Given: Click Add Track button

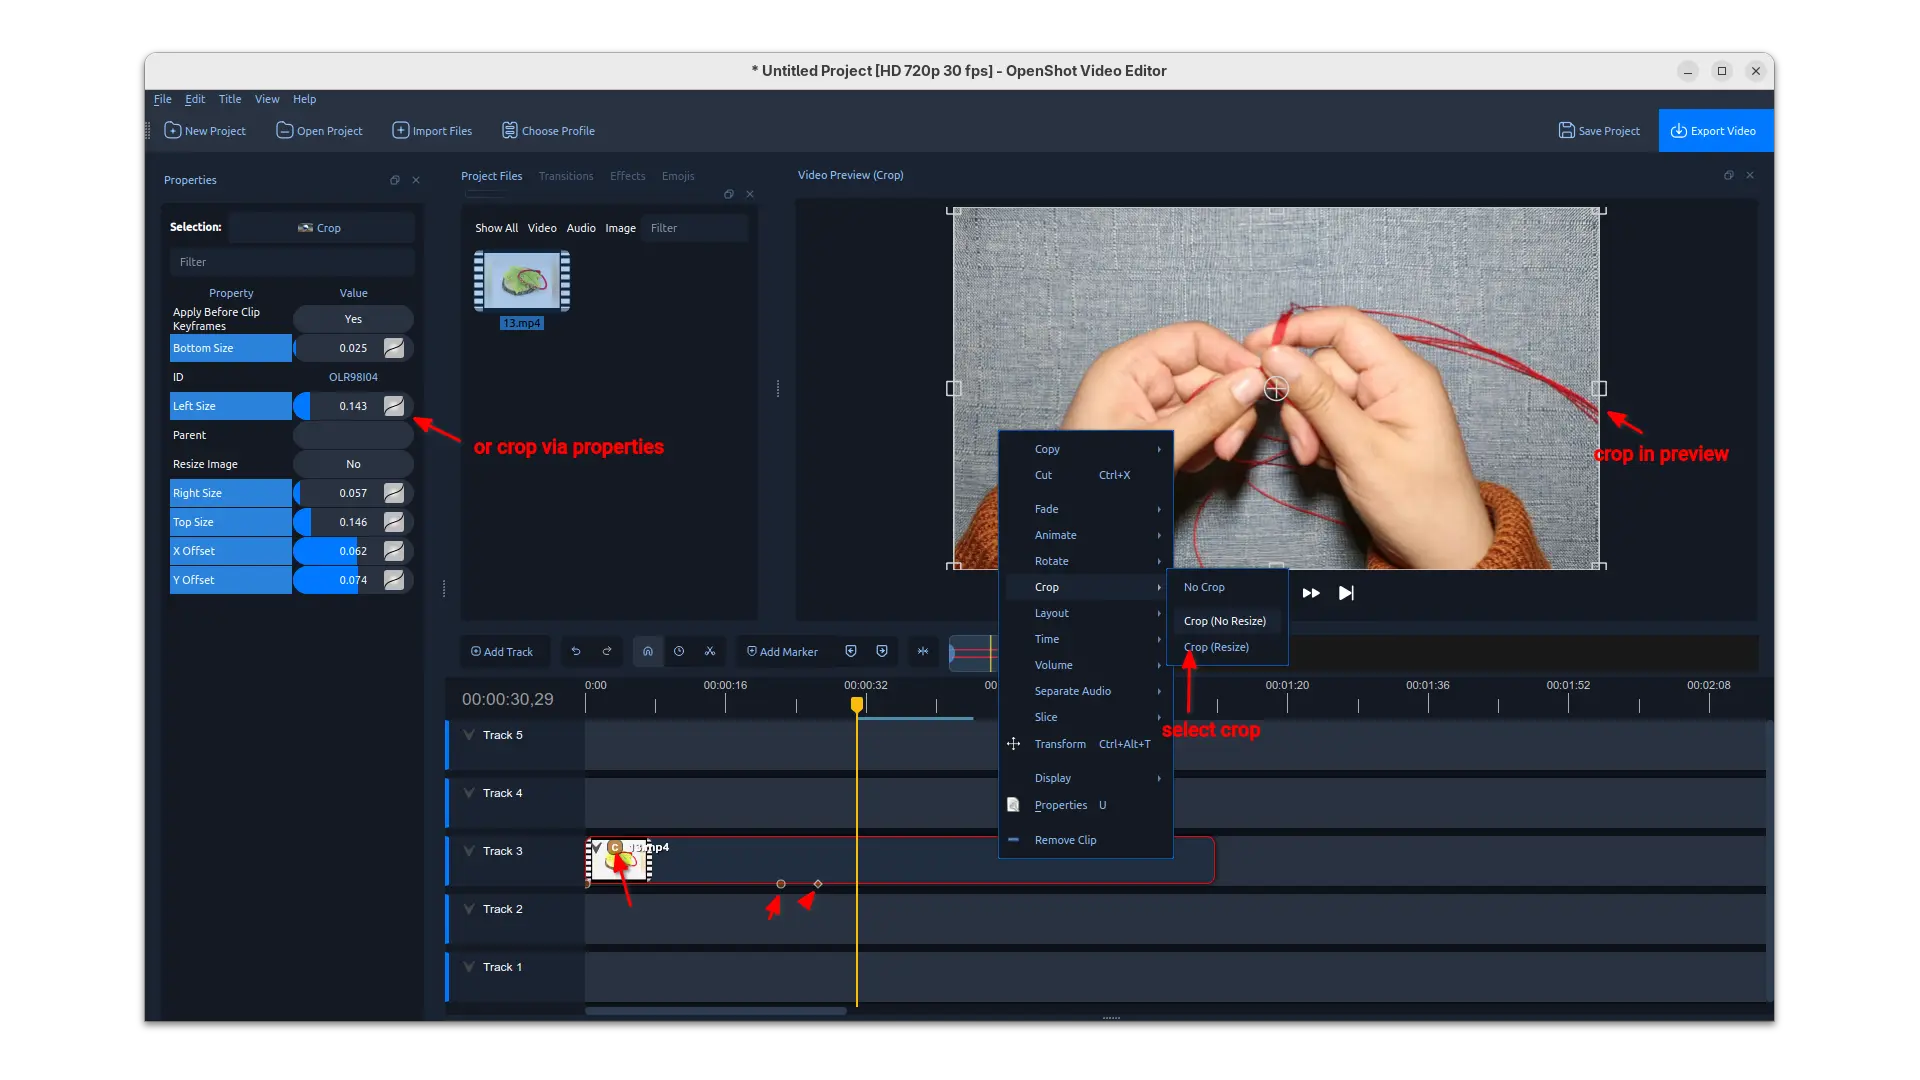Looking at the screenshot, I should [502, 652].
